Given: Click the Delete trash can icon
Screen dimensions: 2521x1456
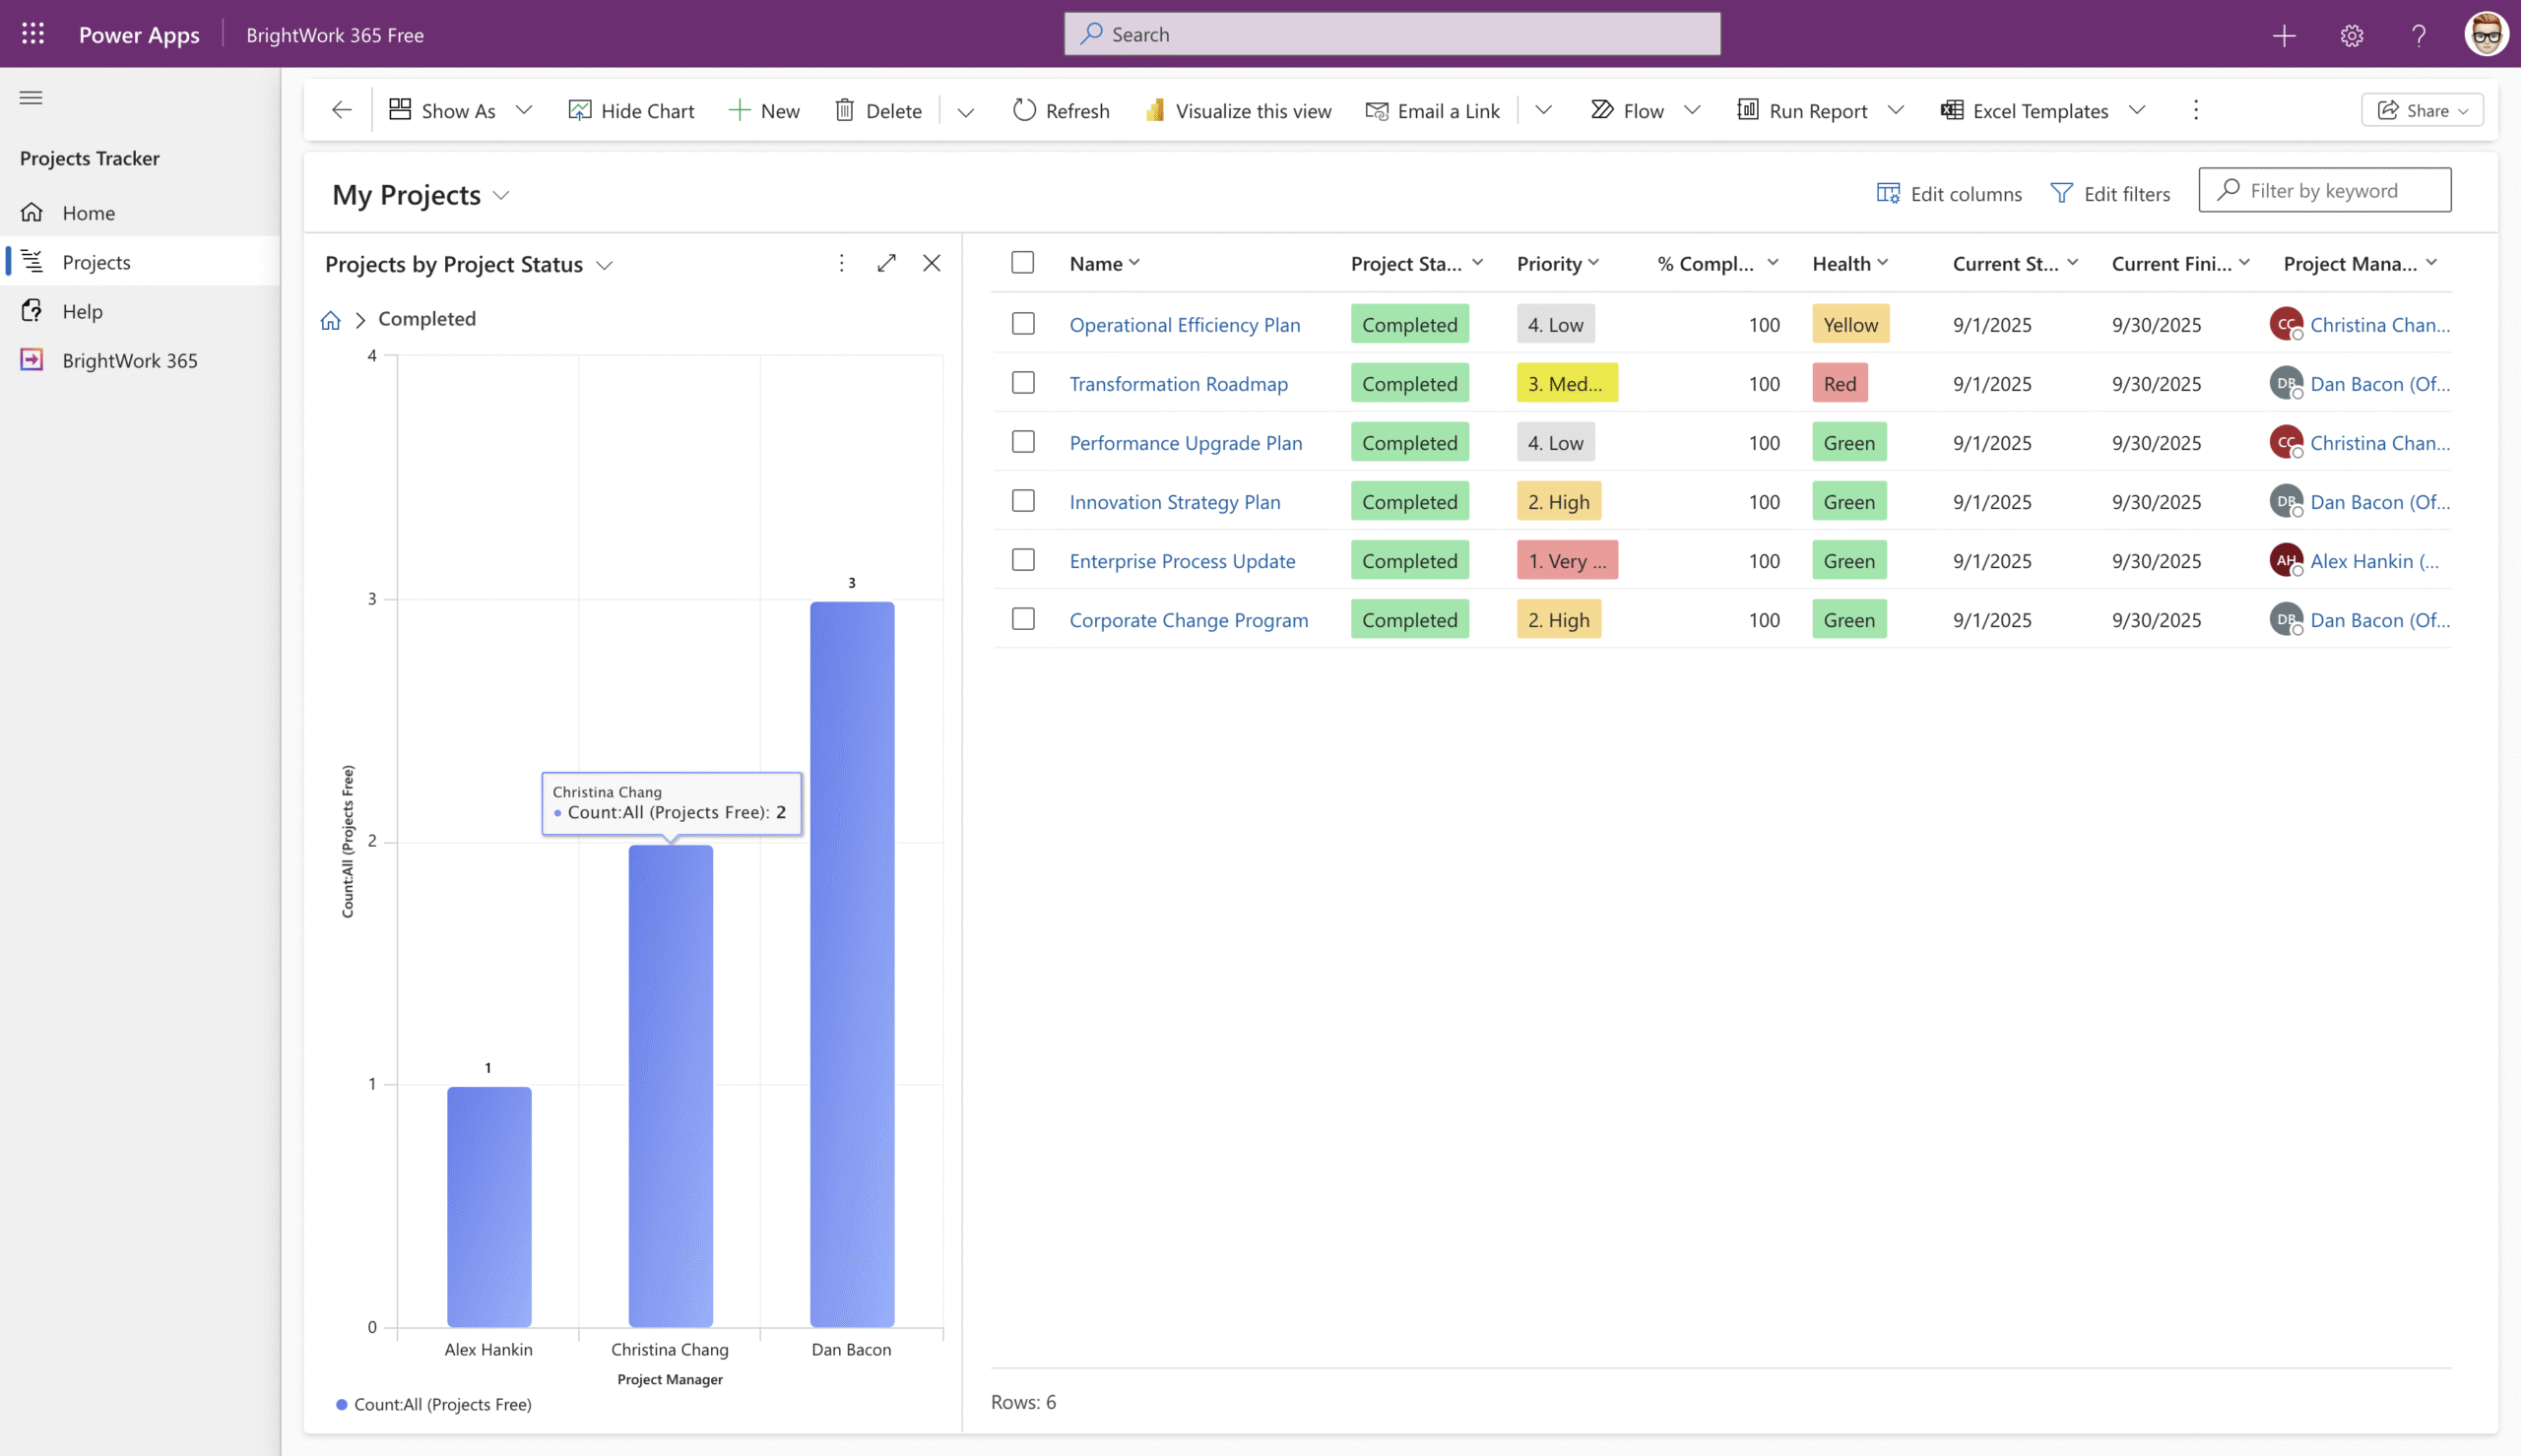Looking at the screenshot, I should coord(844,110).
